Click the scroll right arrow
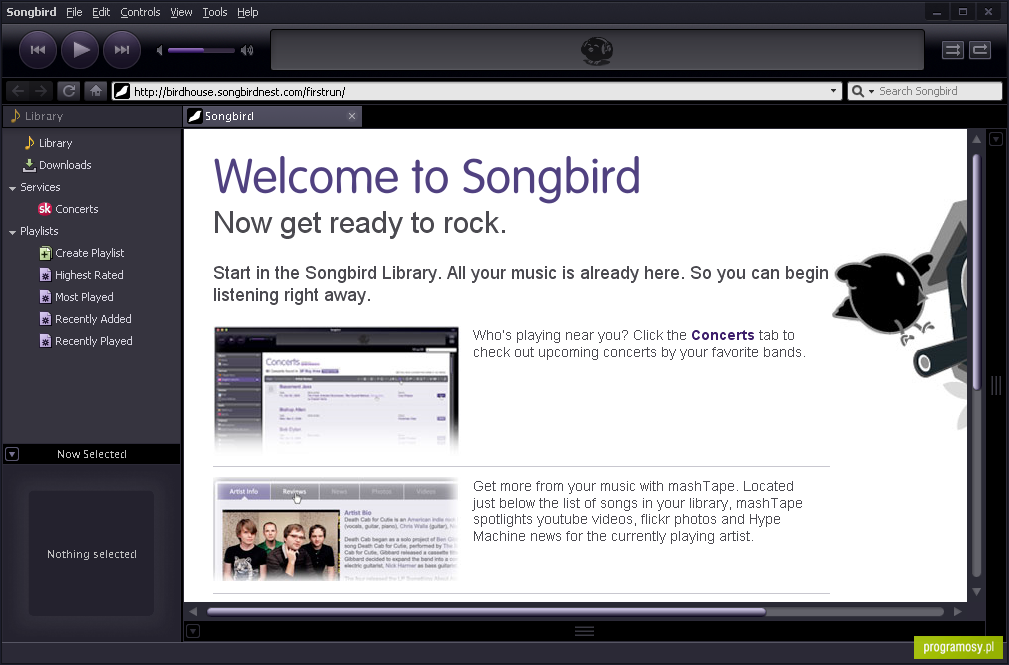1009x665 pixels. tap(958, 612)
